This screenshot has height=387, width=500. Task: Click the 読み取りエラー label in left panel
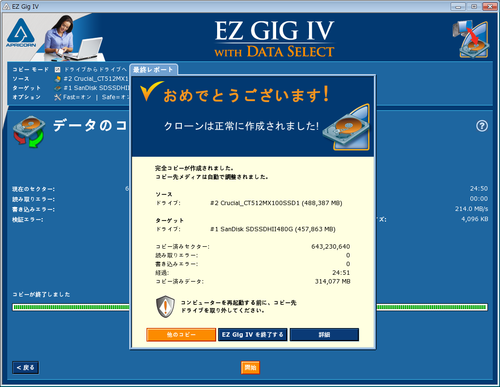pyautogui.click(x=34, y=199)
